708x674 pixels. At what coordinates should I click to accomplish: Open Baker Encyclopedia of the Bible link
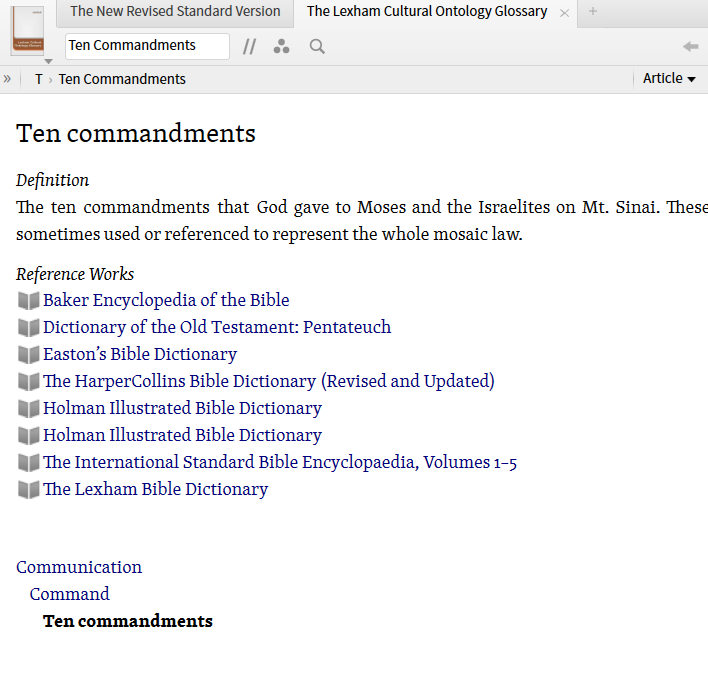166,300
